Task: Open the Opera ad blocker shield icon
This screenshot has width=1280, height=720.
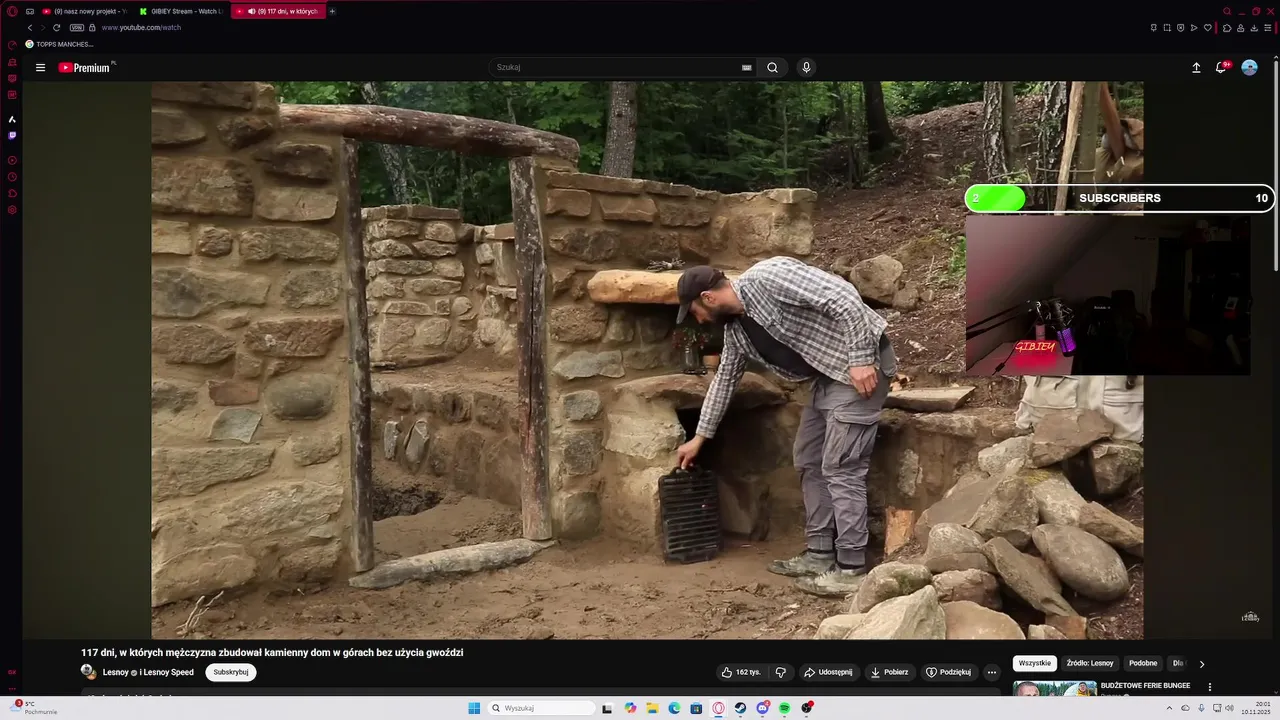Action: (1180, 27)
